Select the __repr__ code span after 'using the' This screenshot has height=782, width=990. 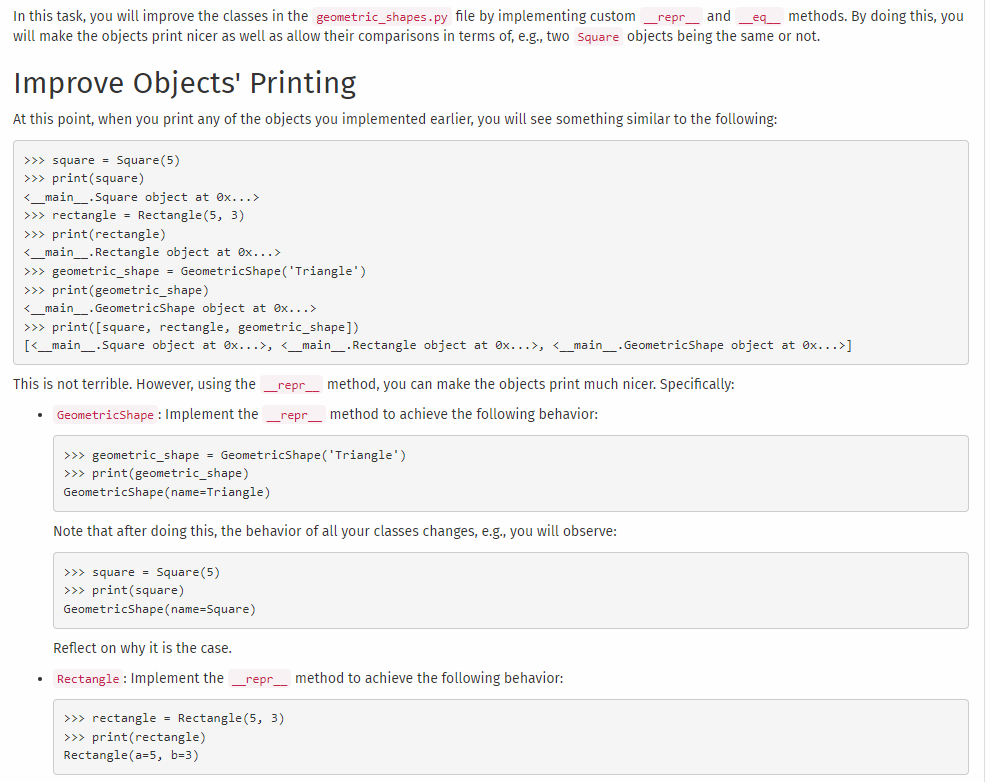(x=291, y=384)
